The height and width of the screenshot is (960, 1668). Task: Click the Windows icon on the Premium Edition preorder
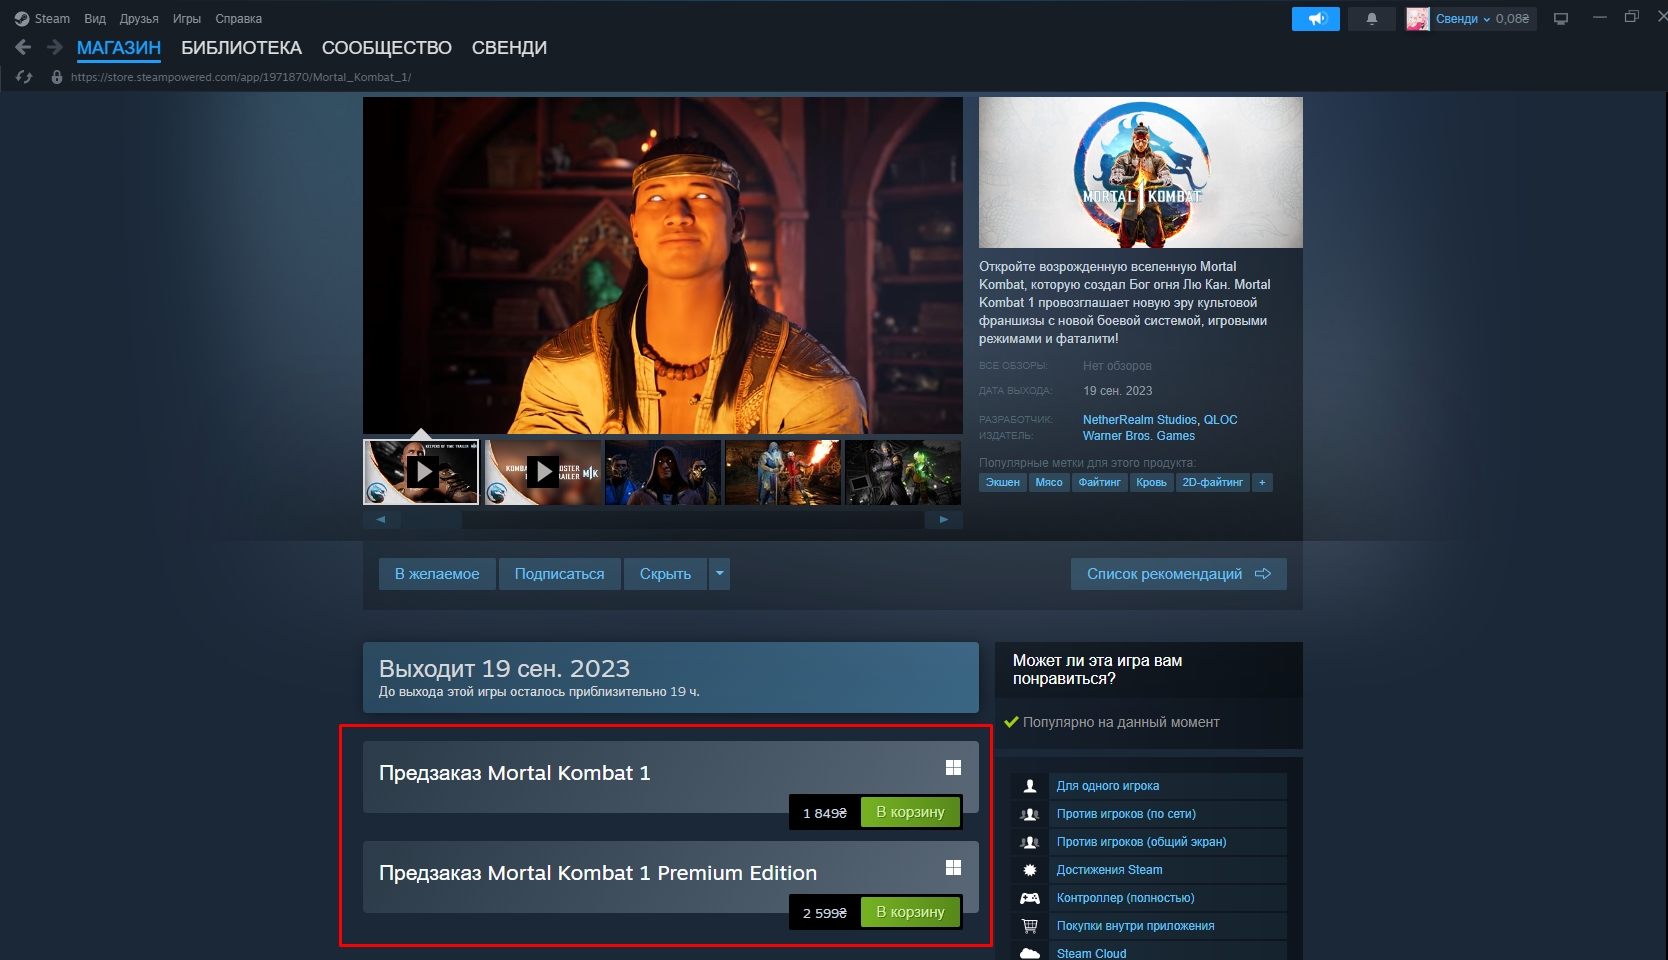(x=953, y=867)
